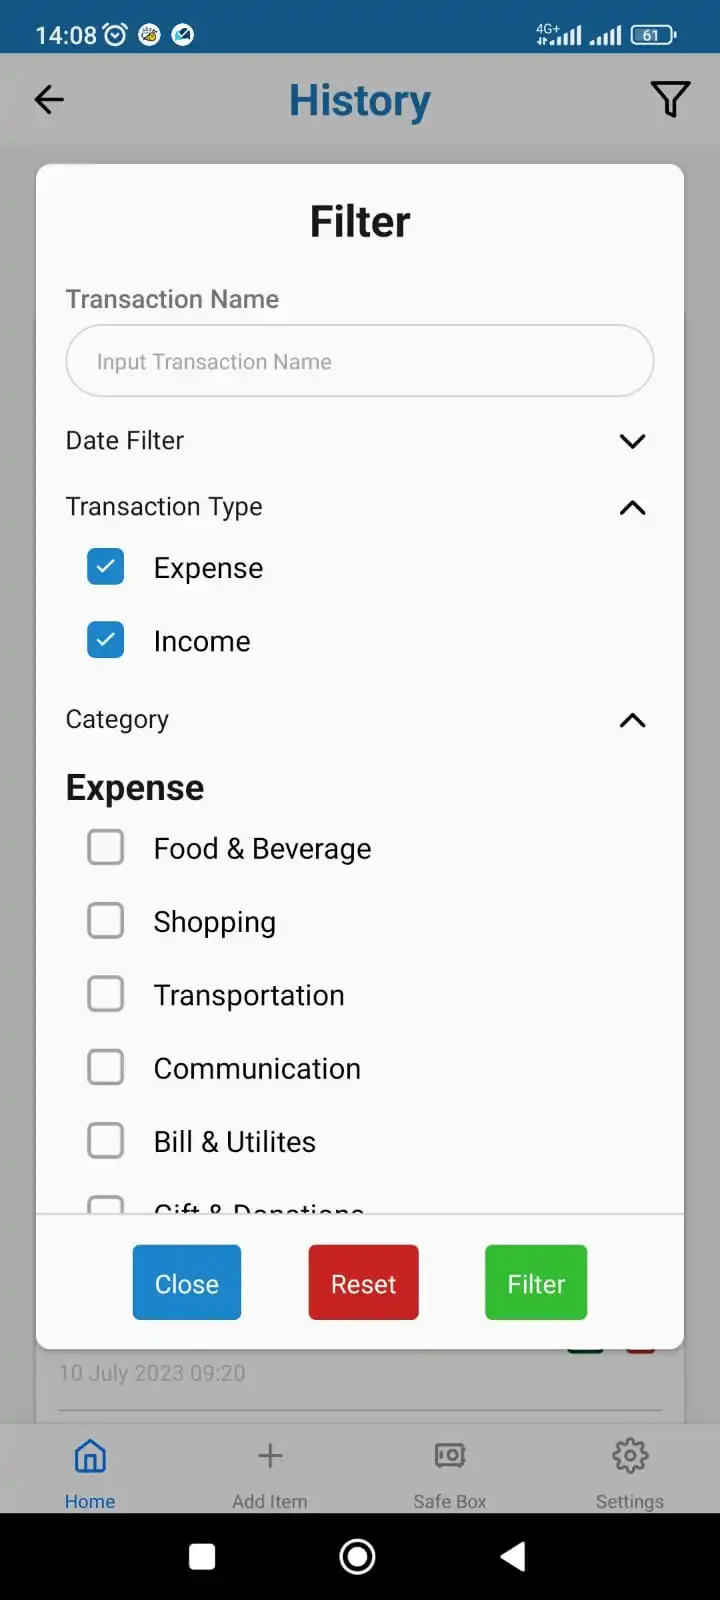Tap the Home house icon
The height and width of the screenshot is (1600, 720).
click(90, 1456)
